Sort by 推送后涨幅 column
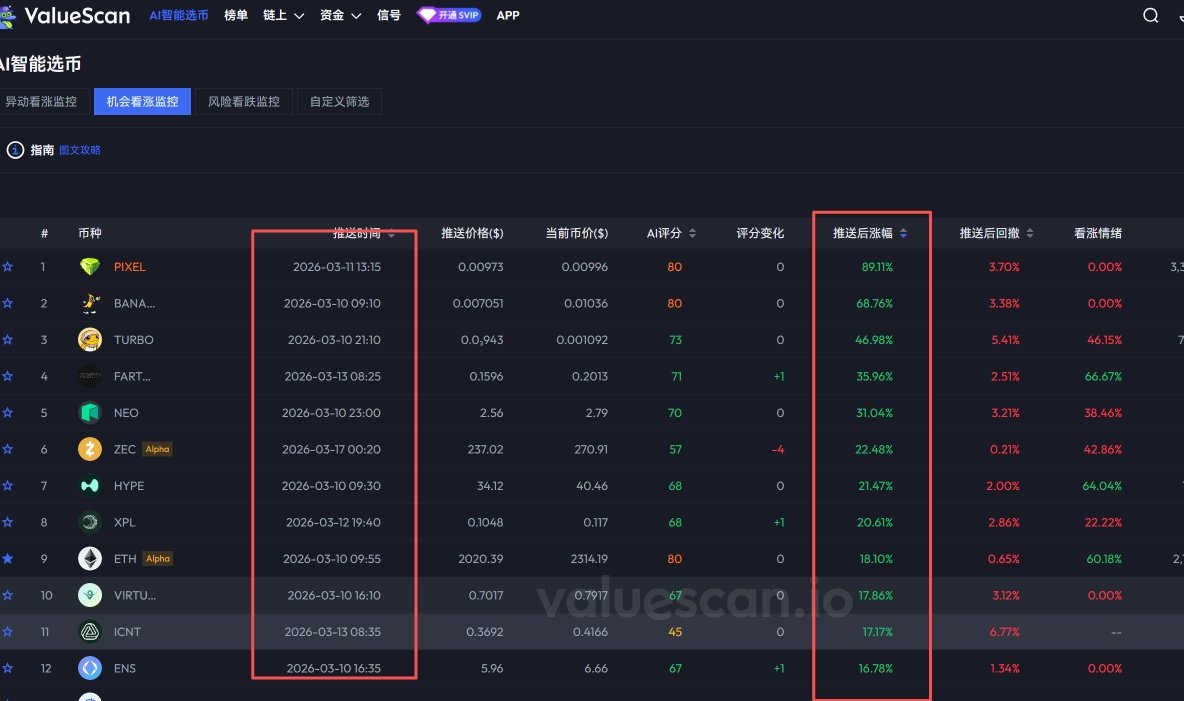This screenshot has width=1184, height=701. click(x=870, y=233)
